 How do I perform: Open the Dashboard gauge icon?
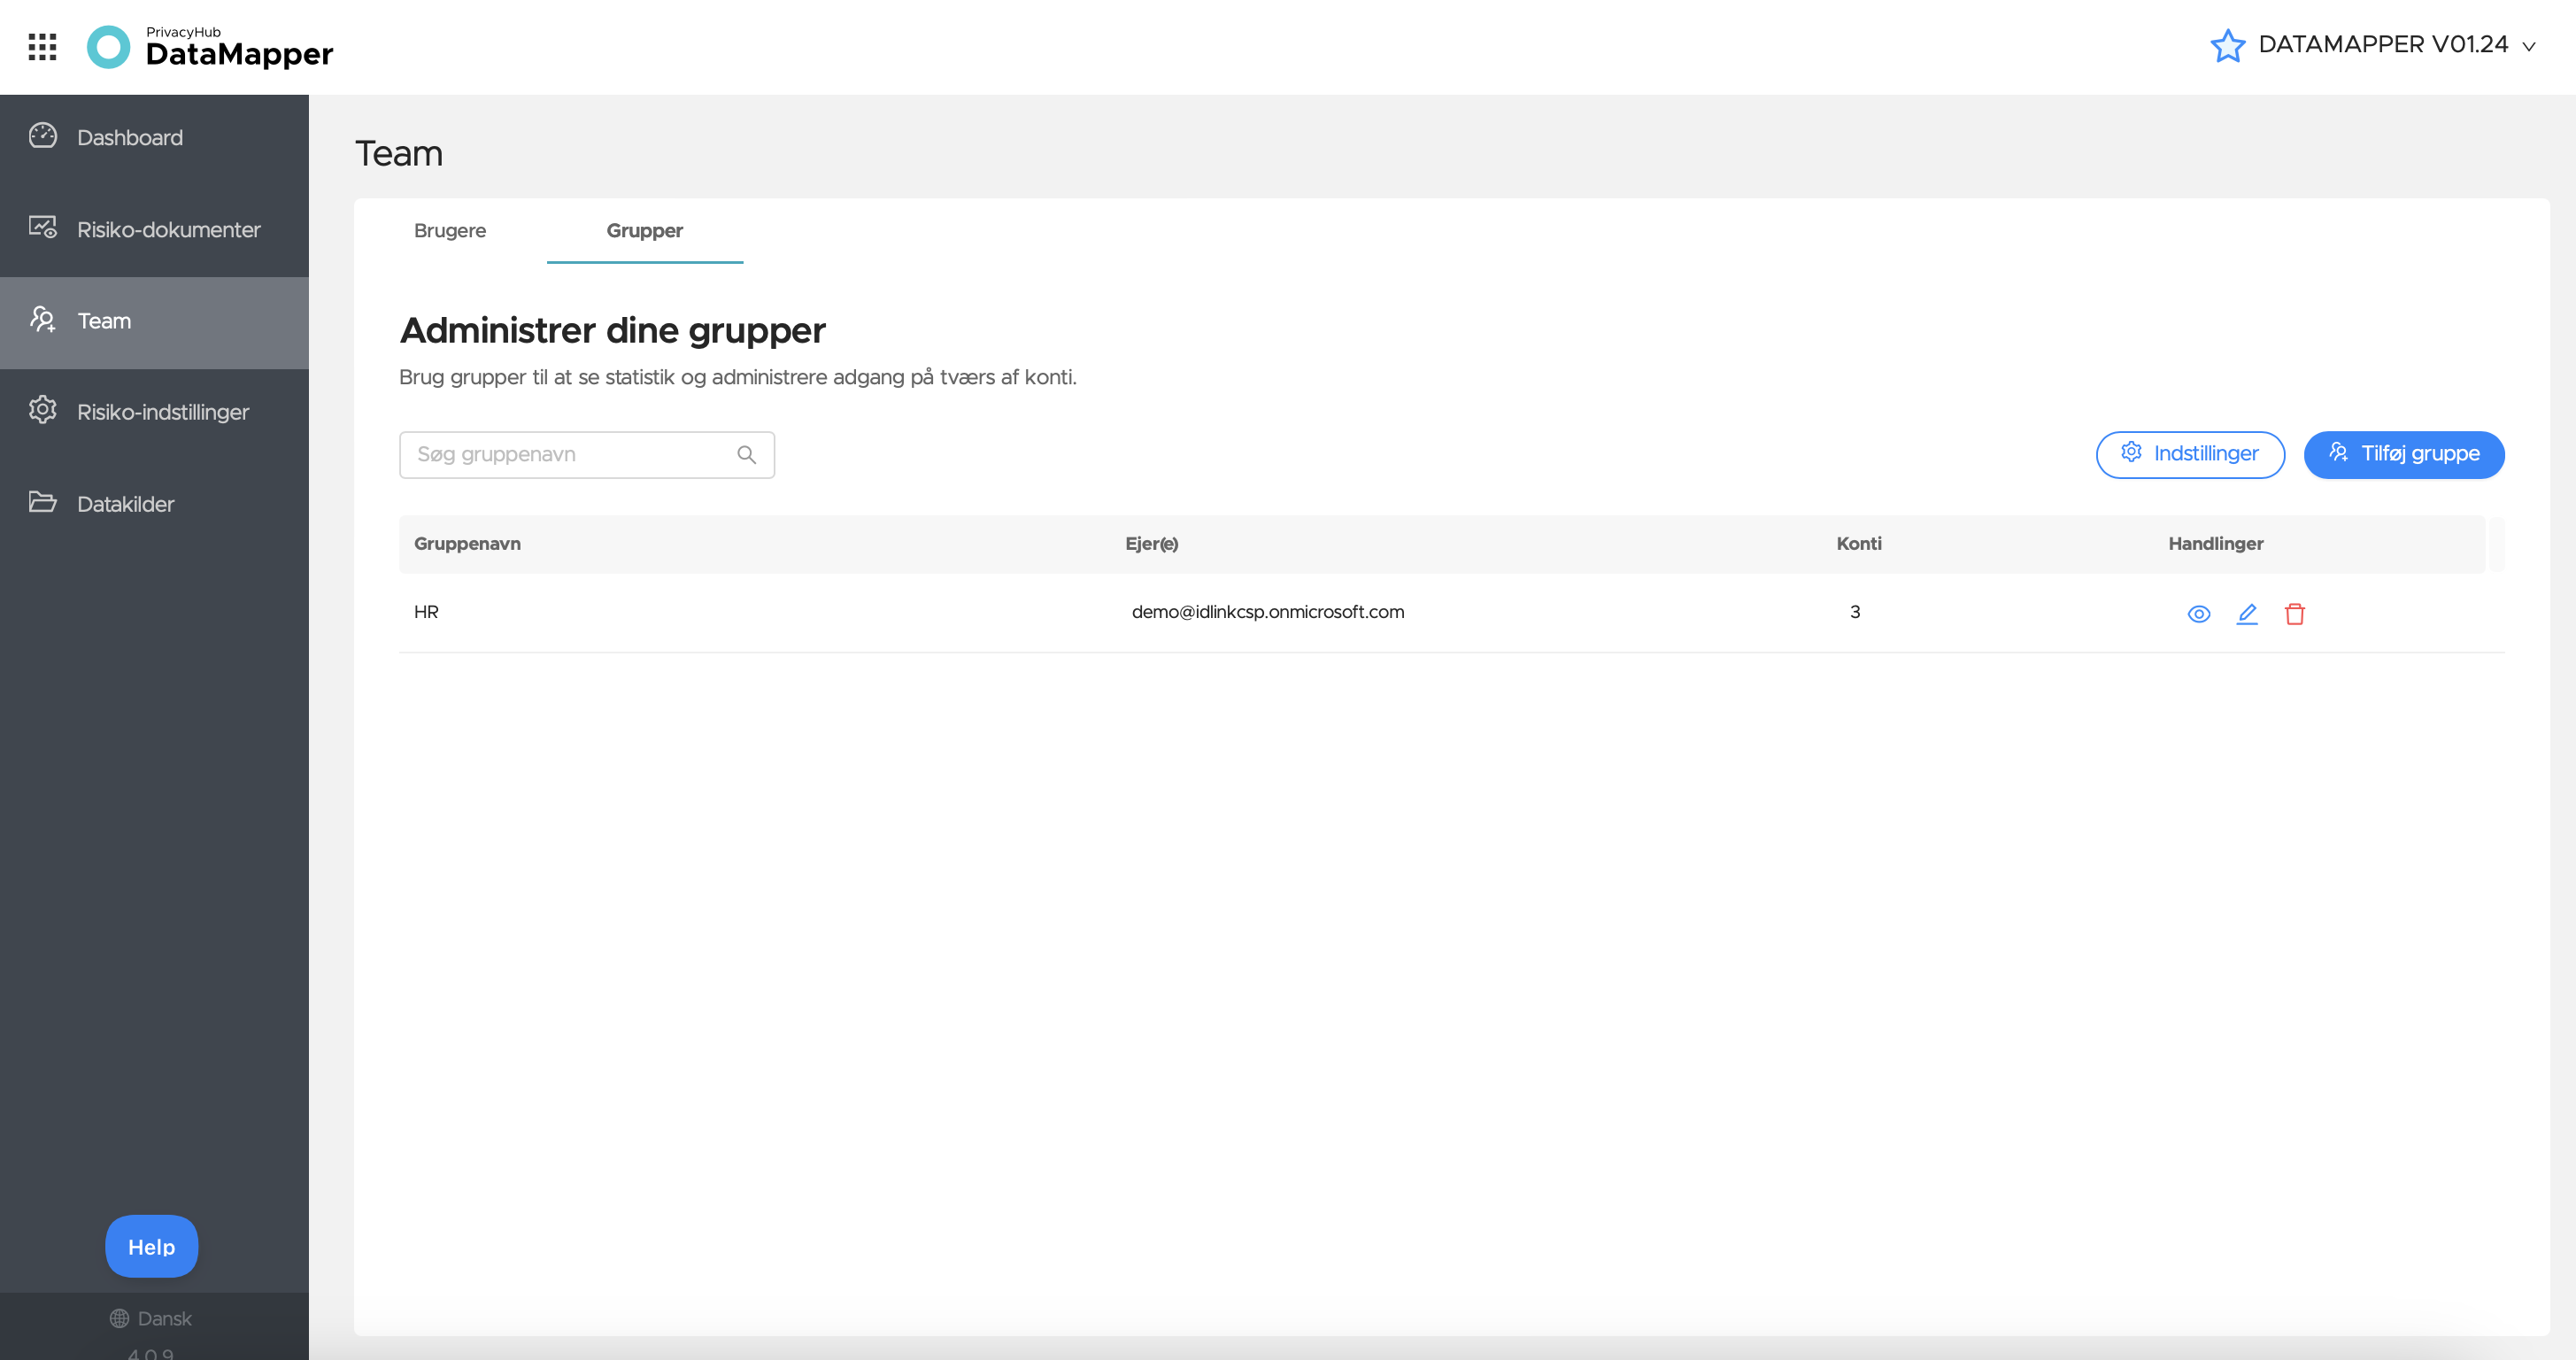point(43,136)
